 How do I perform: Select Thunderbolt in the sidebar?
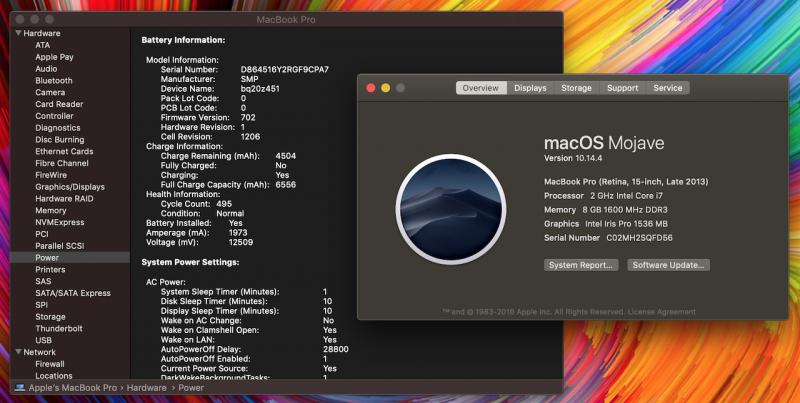[x=59, y=329]
